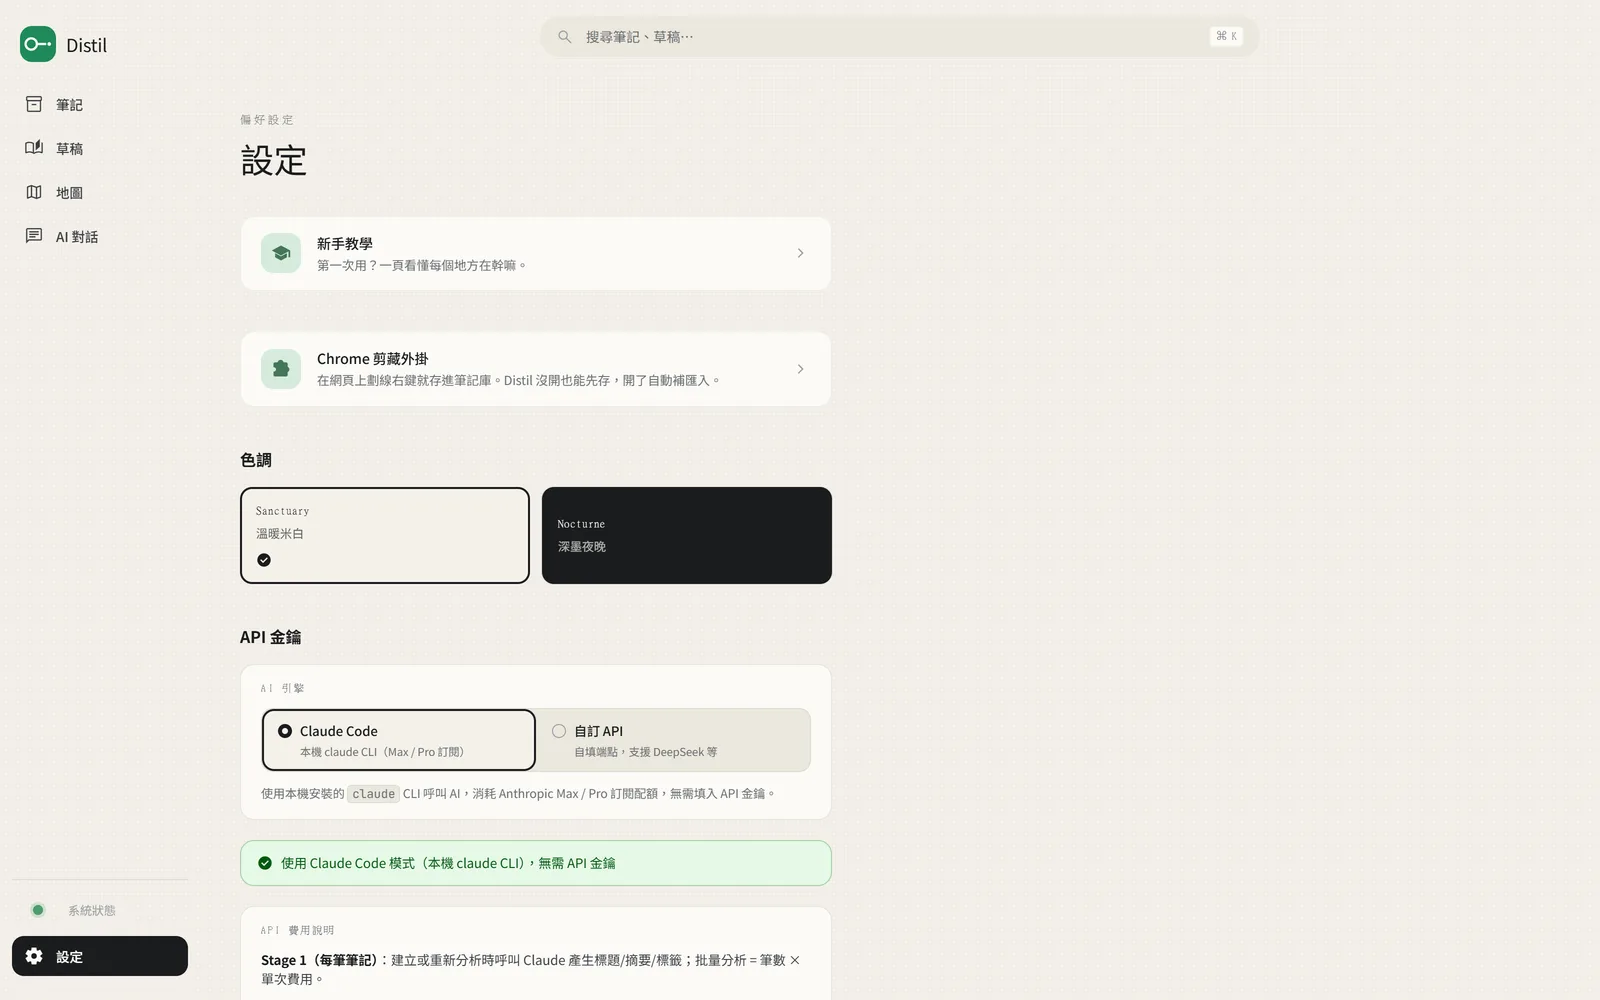Expand the Chrome 剪藏外掛 chevron arrow
Viewport: 1600px width, 1000px height.
[800, 369]
